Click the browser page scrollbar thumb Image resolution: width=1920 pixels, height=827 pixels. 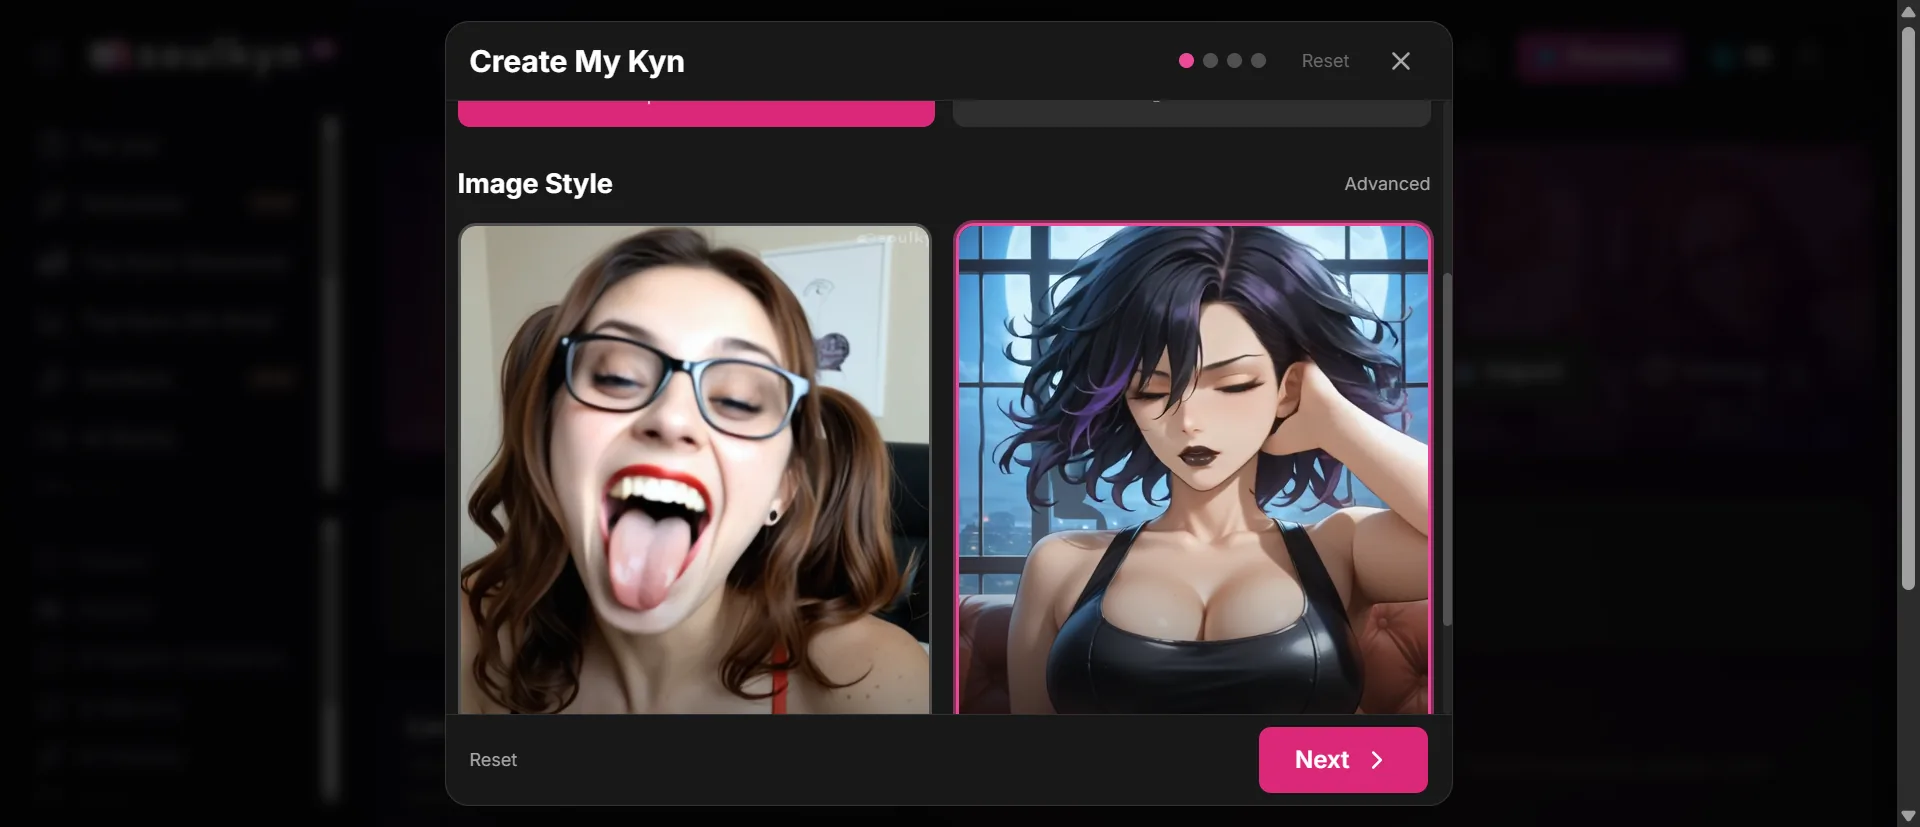[x=1908, y=309]
